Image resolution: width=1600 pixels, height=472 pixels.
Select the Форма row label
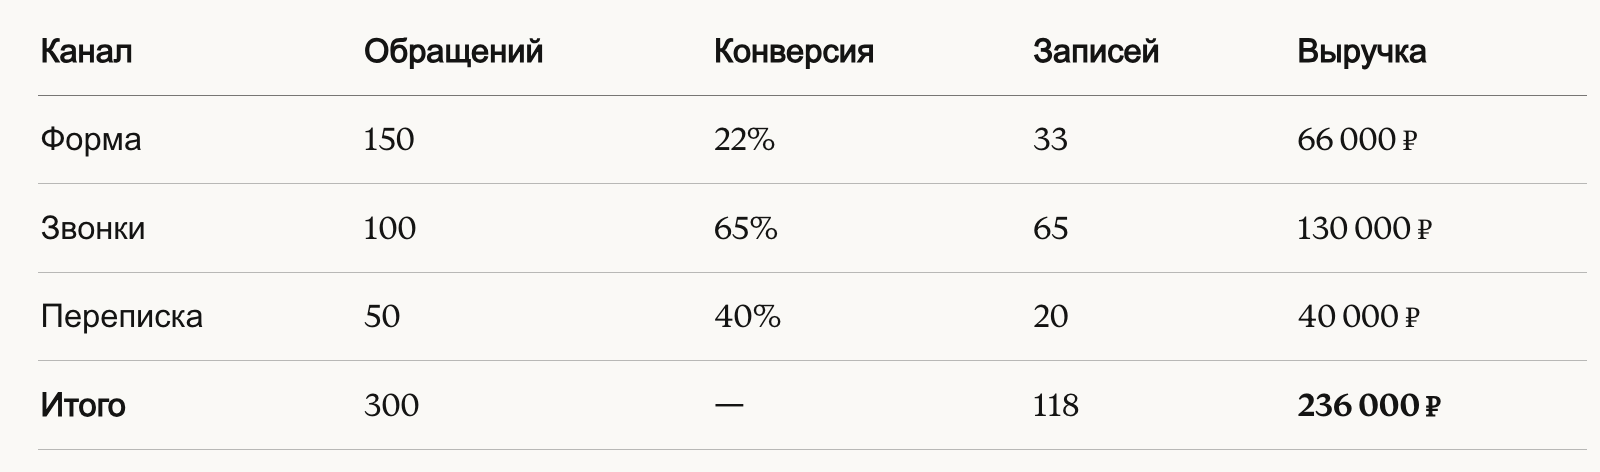91,139
